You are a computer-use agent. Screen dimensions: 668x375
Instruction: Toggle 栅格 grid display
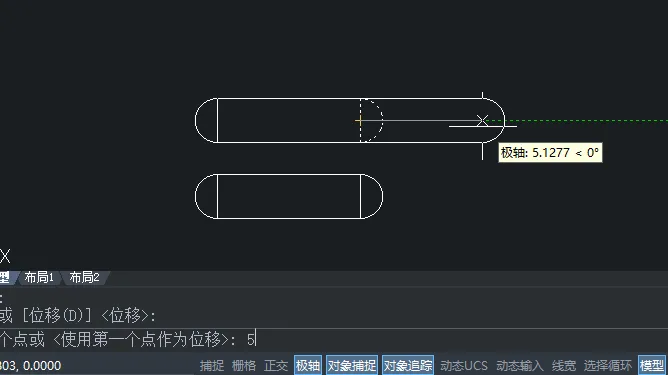(244, 366)
